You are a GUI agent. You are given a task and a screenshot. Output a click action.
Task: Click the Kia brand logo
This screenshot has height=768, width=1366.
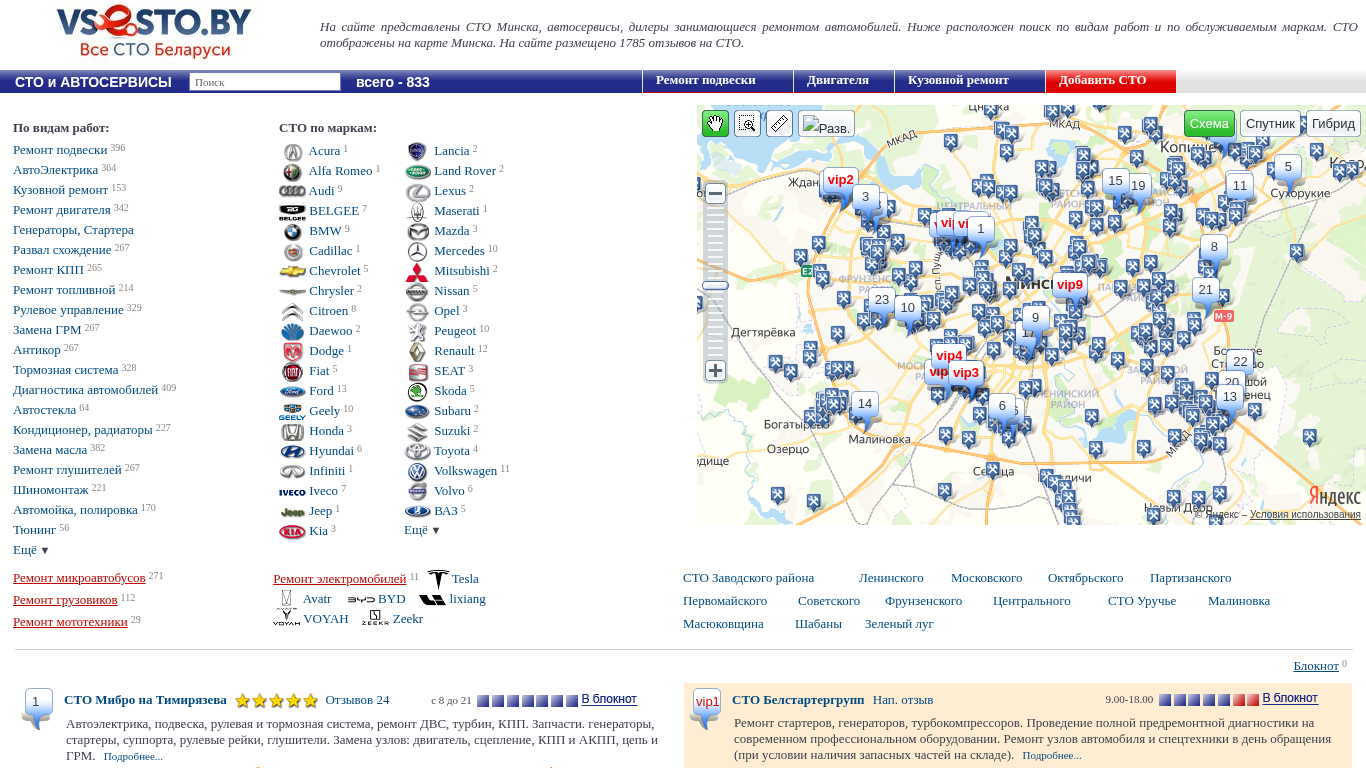(x=292, y=532)
